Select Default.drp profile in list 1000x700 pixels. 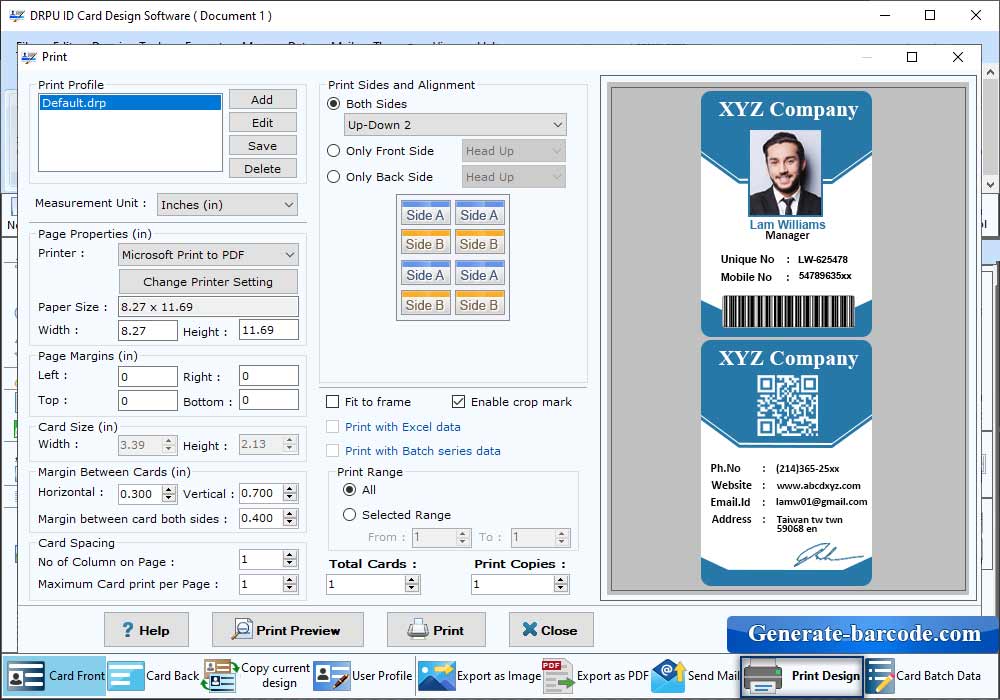(x=130, y=103)
